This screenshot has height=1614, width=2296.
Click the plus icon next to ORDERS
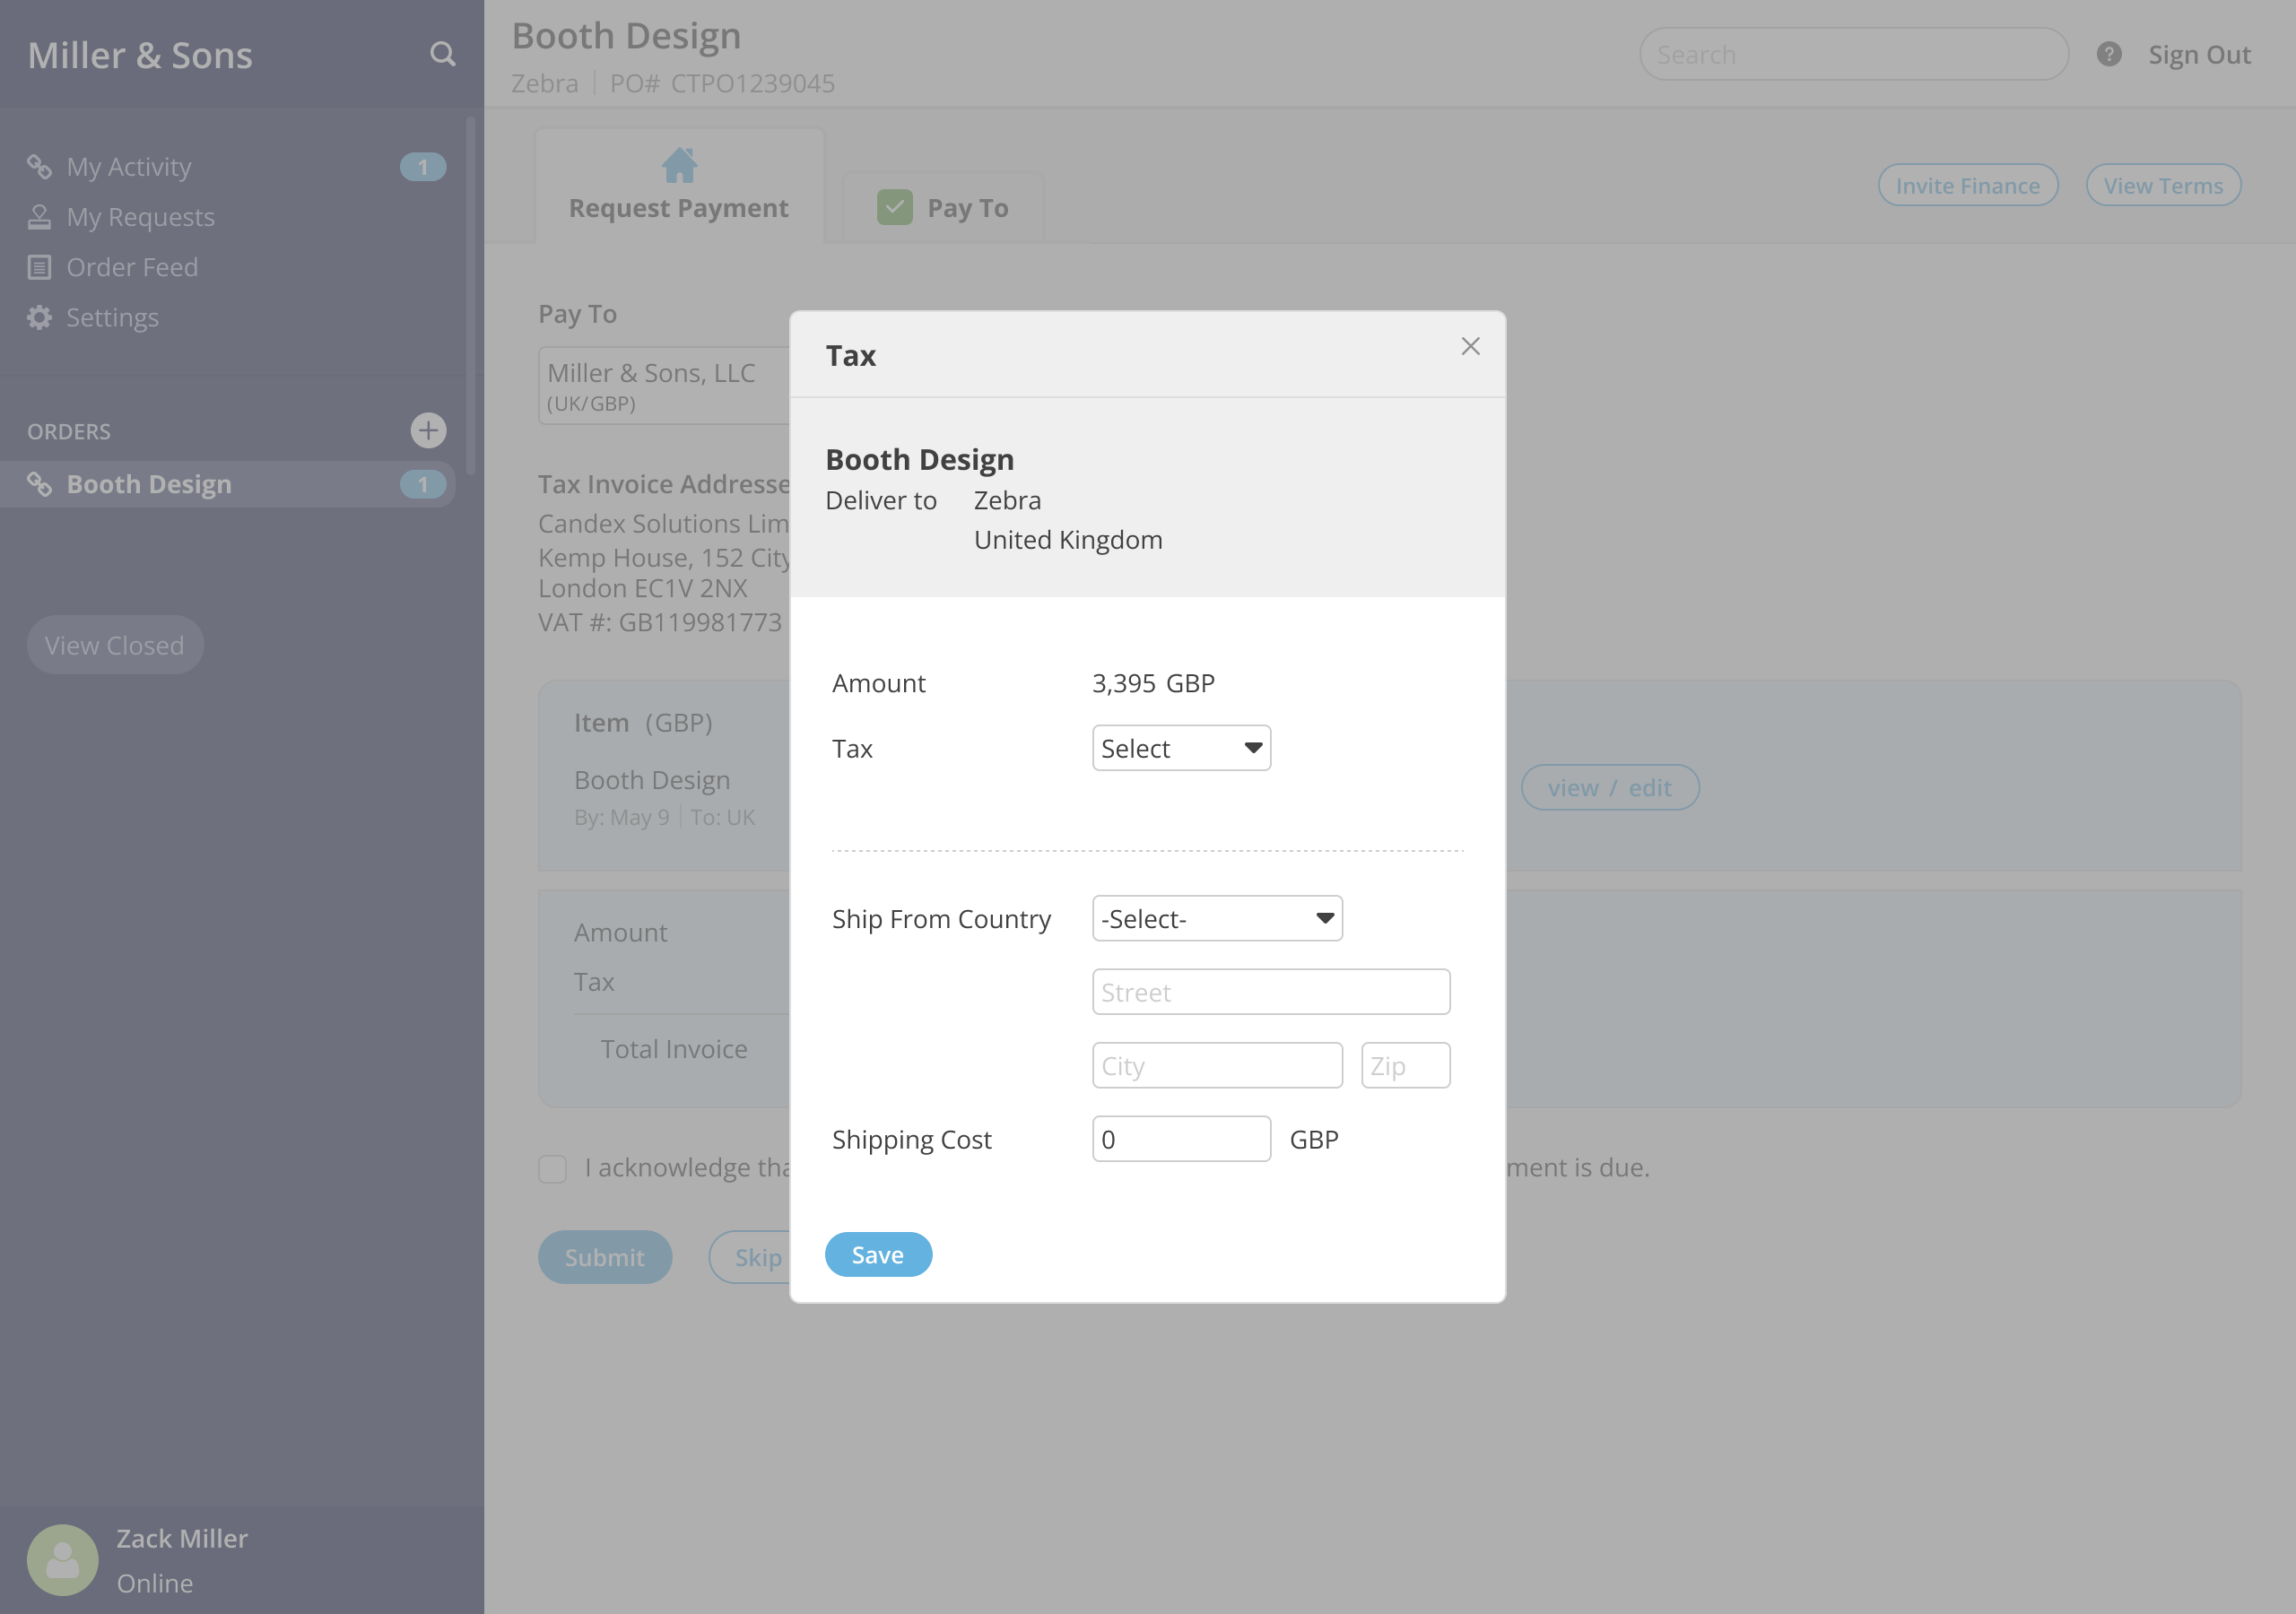(428, 431)
